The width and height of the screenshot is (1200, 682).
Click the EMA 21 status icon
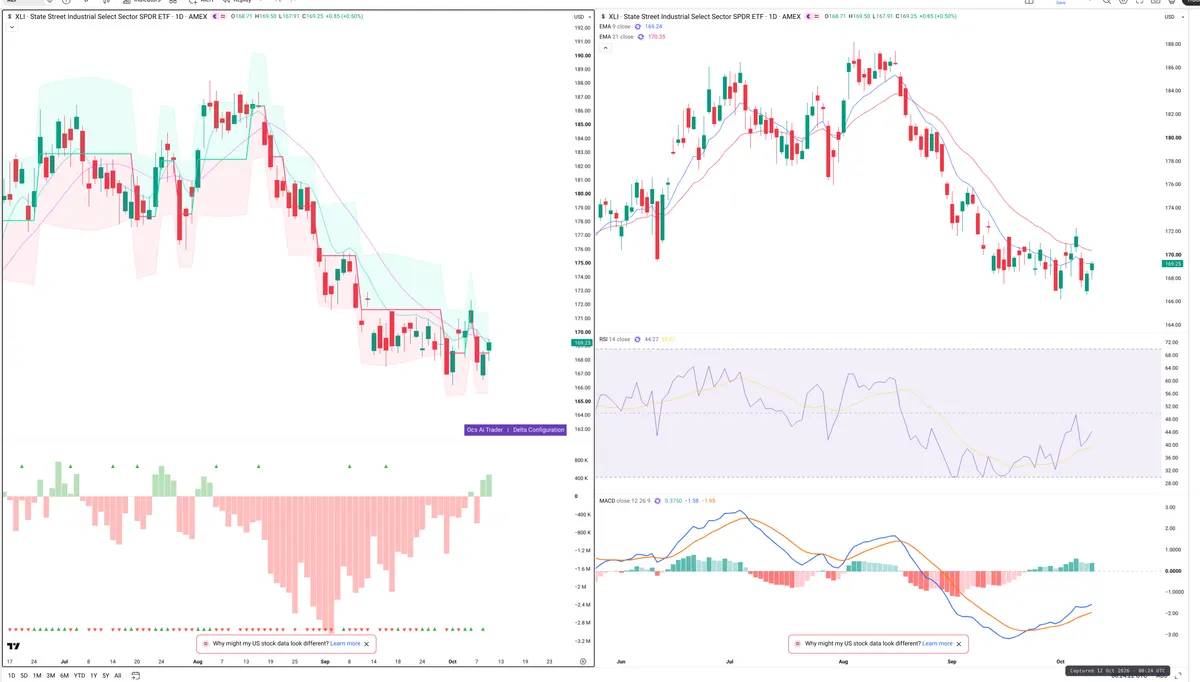click(x=641, y=37)
